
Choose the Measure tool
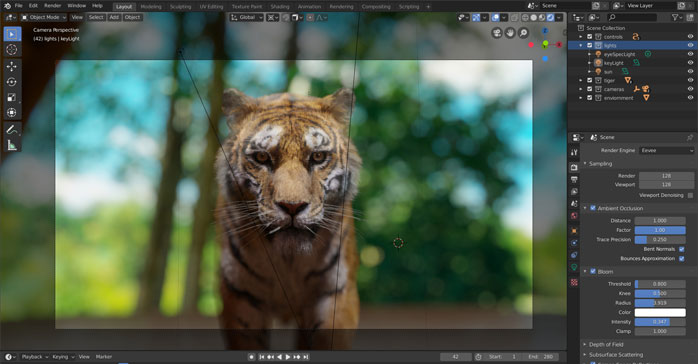[x=12, y=145]
